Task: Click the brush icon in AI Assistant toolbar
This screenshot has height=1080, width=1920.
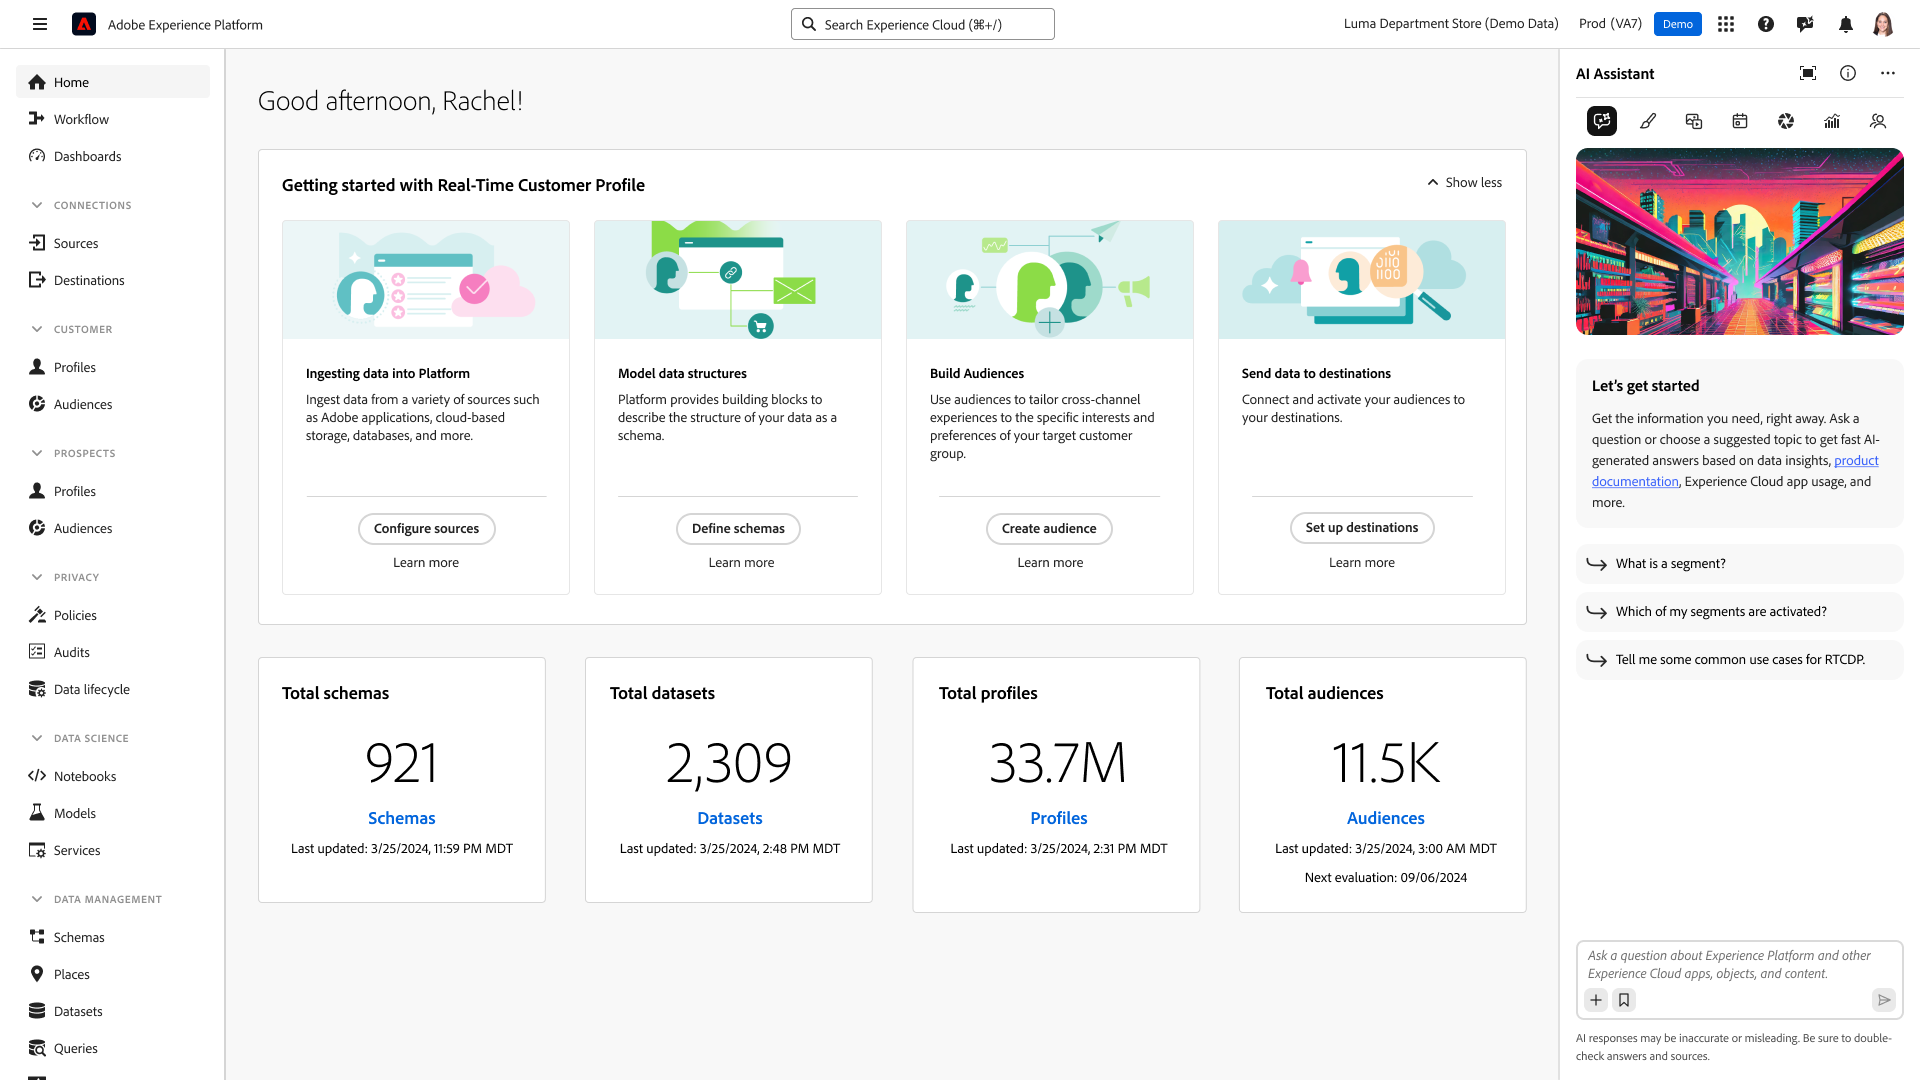Action: [x=1648, y=121]
